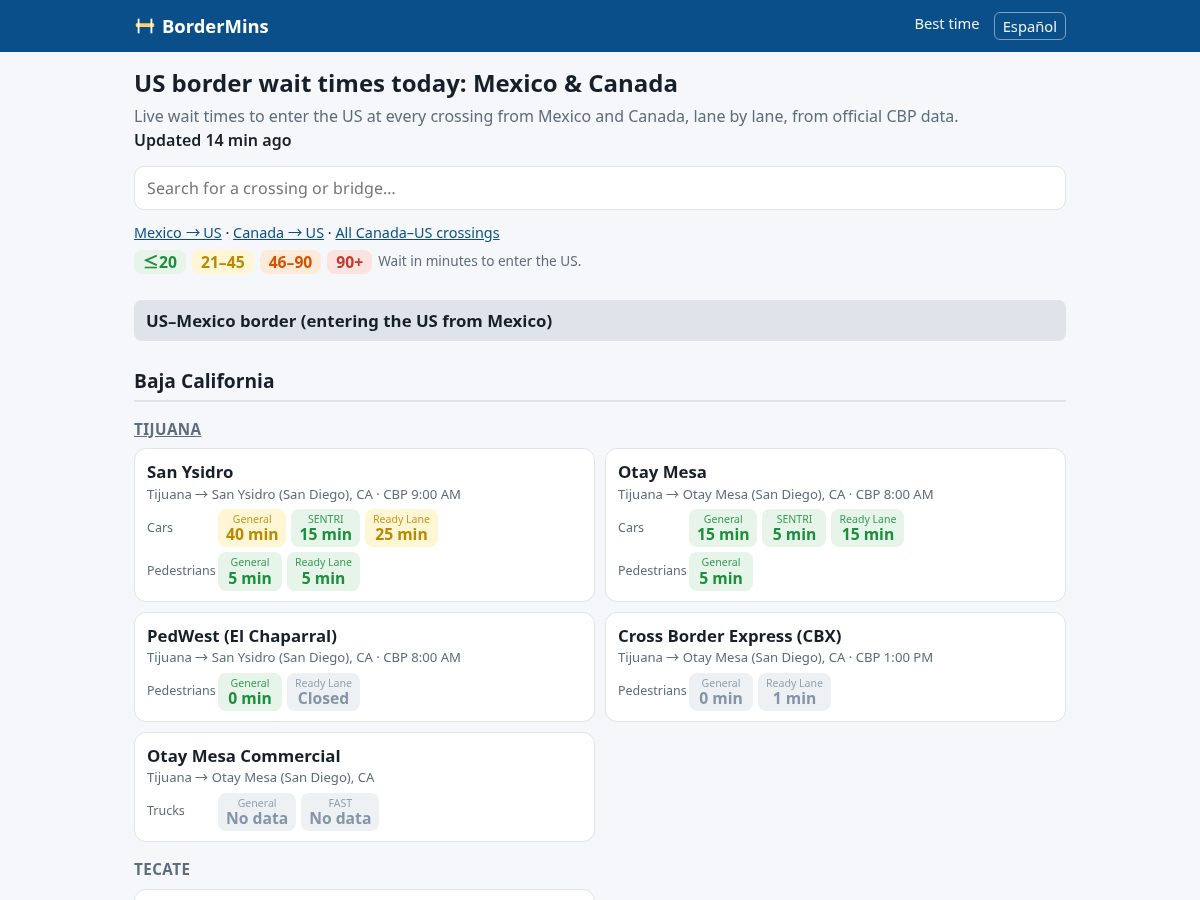The height and width of the screenshot is (900, 1200).
Task: Click the TECATE city heading
Action: [162, 869]
